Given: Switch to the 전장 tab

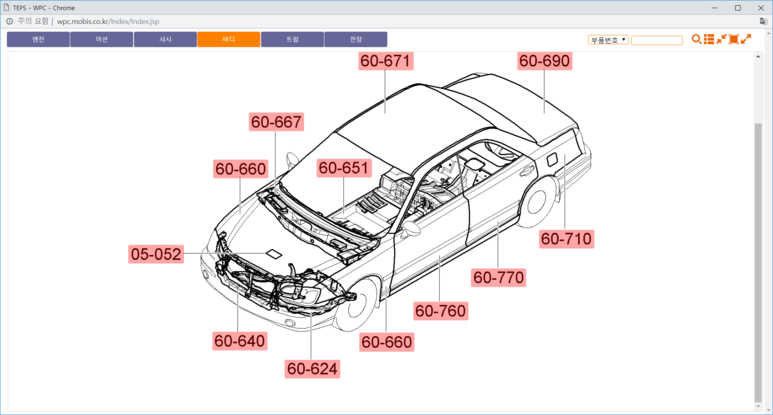Looking at the screenshot, I should [x=356, y=39].
